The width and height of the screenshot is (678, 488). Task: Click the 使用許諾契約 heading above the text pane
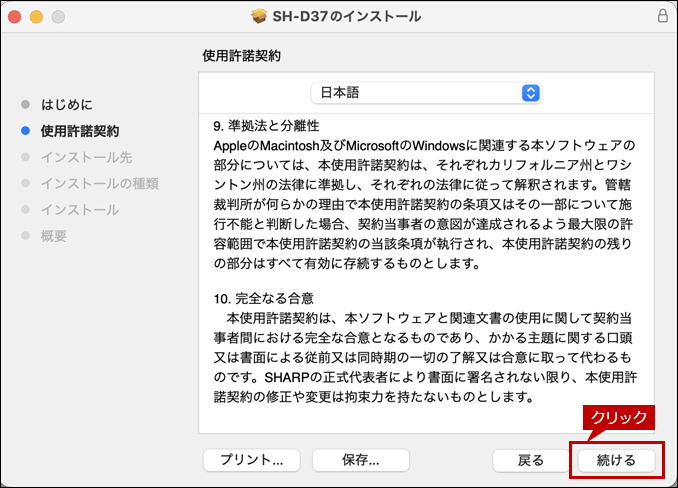pyautogui.click(x=242, y=56)
